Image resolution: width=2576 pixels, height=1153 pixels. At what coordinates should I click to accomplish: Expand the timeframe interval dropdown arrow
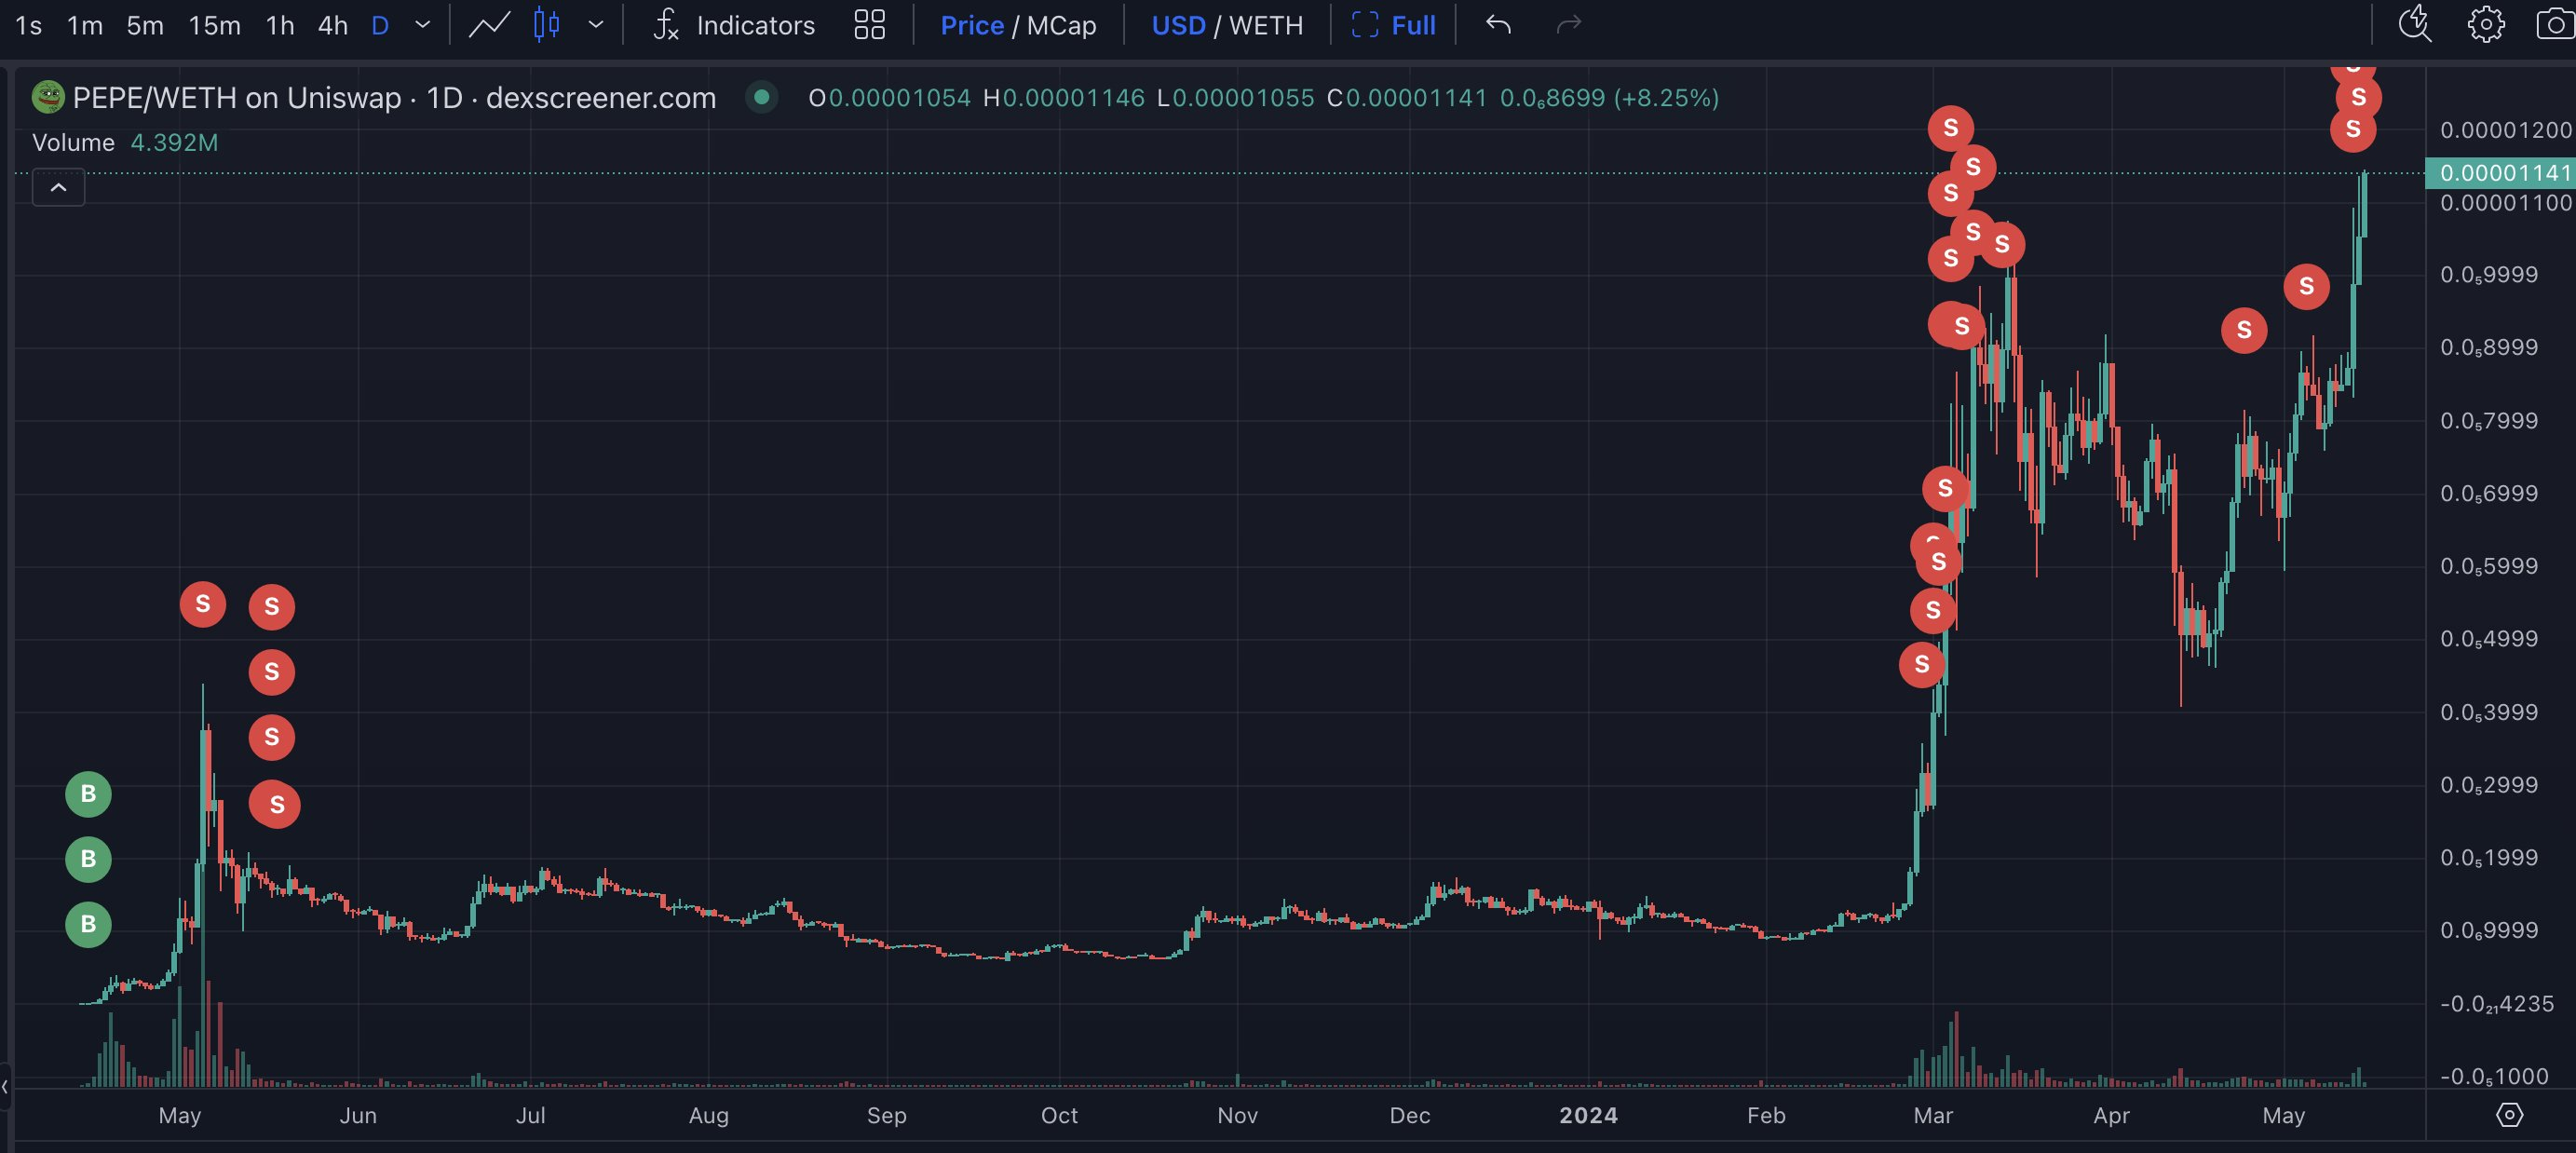423,25
